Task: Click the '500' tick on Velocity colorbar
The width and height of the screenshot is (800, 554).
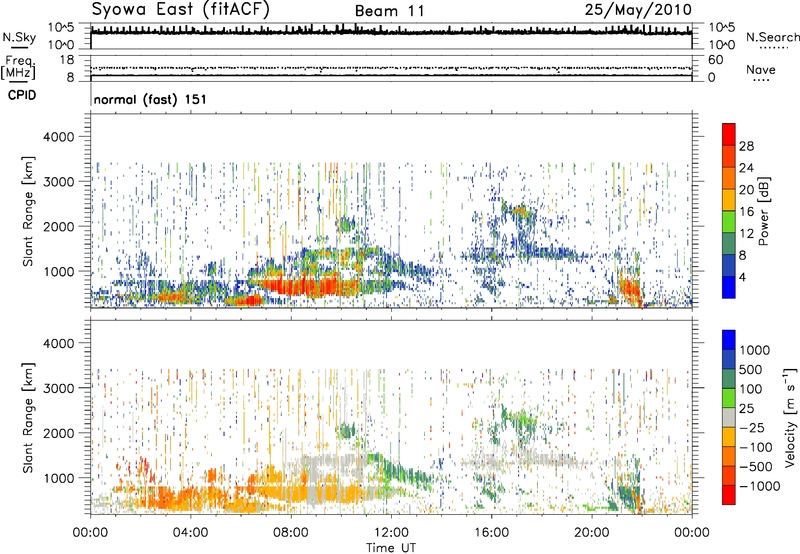Action: click(x=751, y=369)
